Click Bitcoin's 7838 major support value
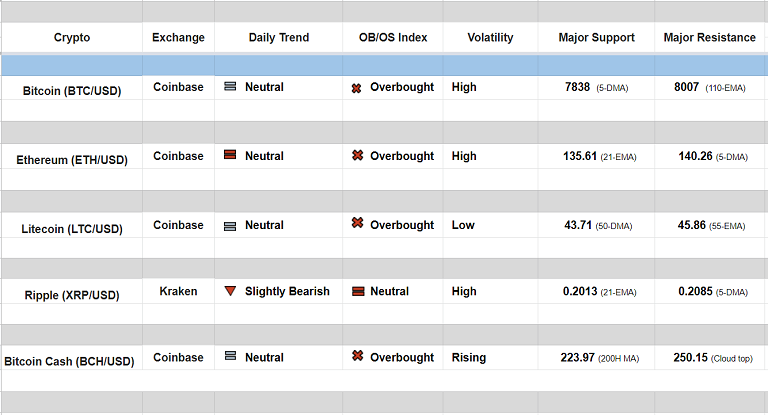The width and height of the screenshot is (768, 415). (579, 87)
